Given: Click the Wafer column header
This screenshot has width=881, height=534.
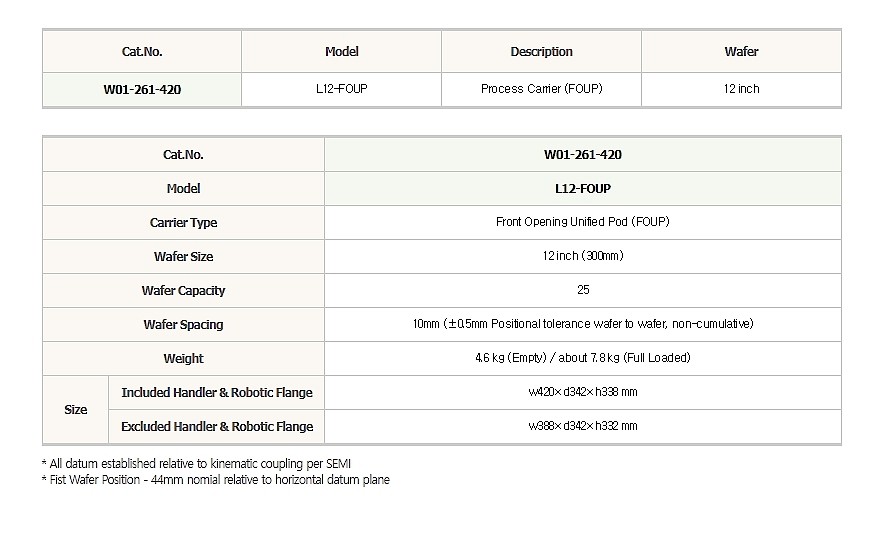Looking at the screenshot, I should (x=741, y=52).
